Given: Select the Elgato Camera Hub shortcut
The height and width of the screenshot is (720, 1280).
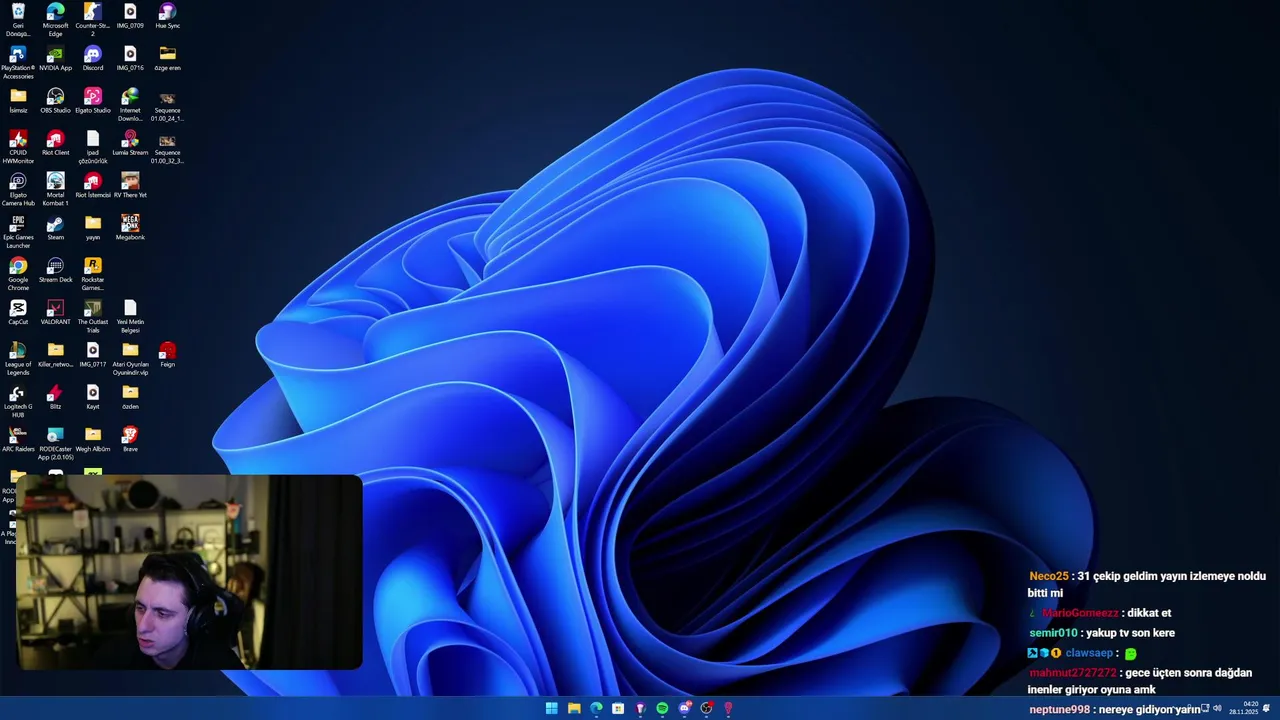Looking at the screenshot, I should click(x=18, y=189).
